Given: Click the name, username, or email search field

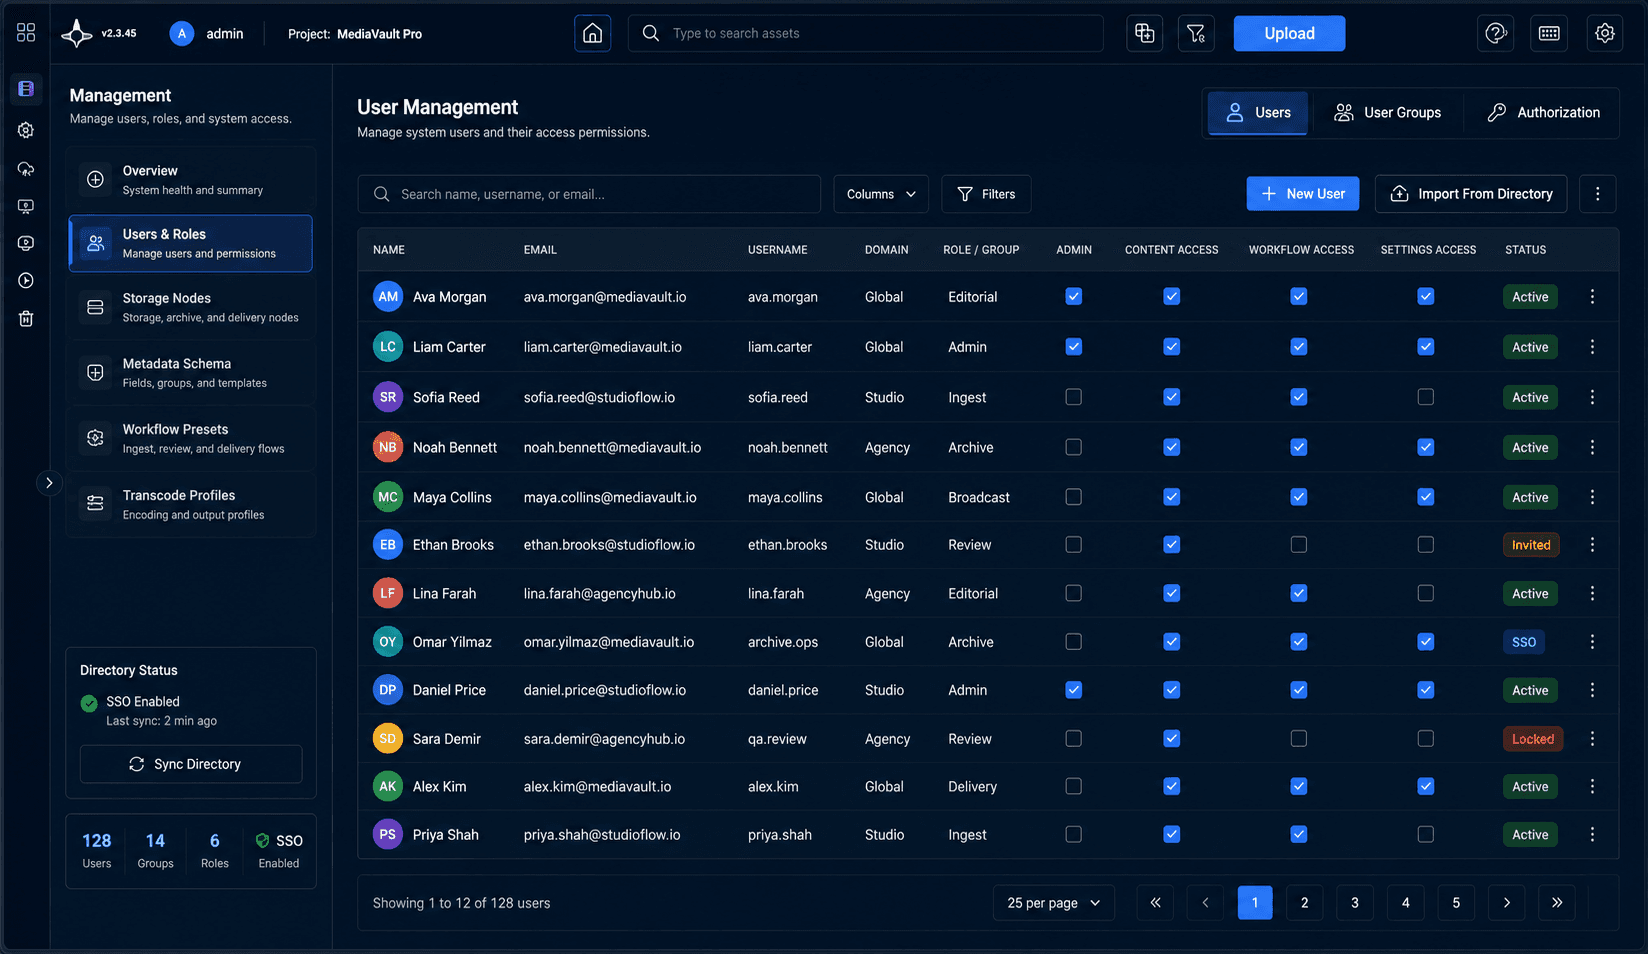Looking at the screenshot, I should click(x=589, y=194).
